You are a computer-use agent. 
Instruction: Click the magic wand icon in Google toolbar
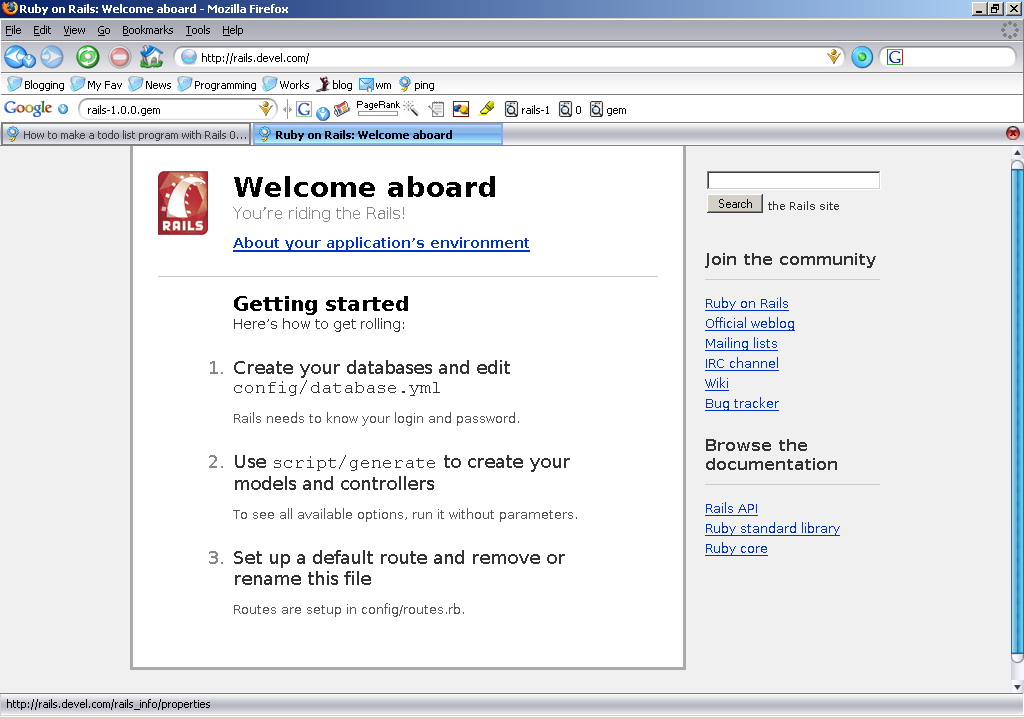pos(411,108)
